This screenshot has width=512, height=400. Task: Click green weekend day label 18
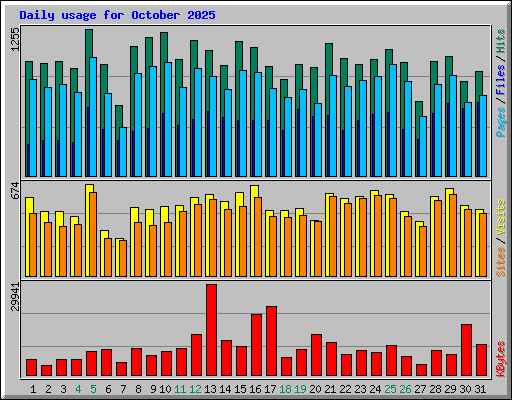(x=285, y=389)
